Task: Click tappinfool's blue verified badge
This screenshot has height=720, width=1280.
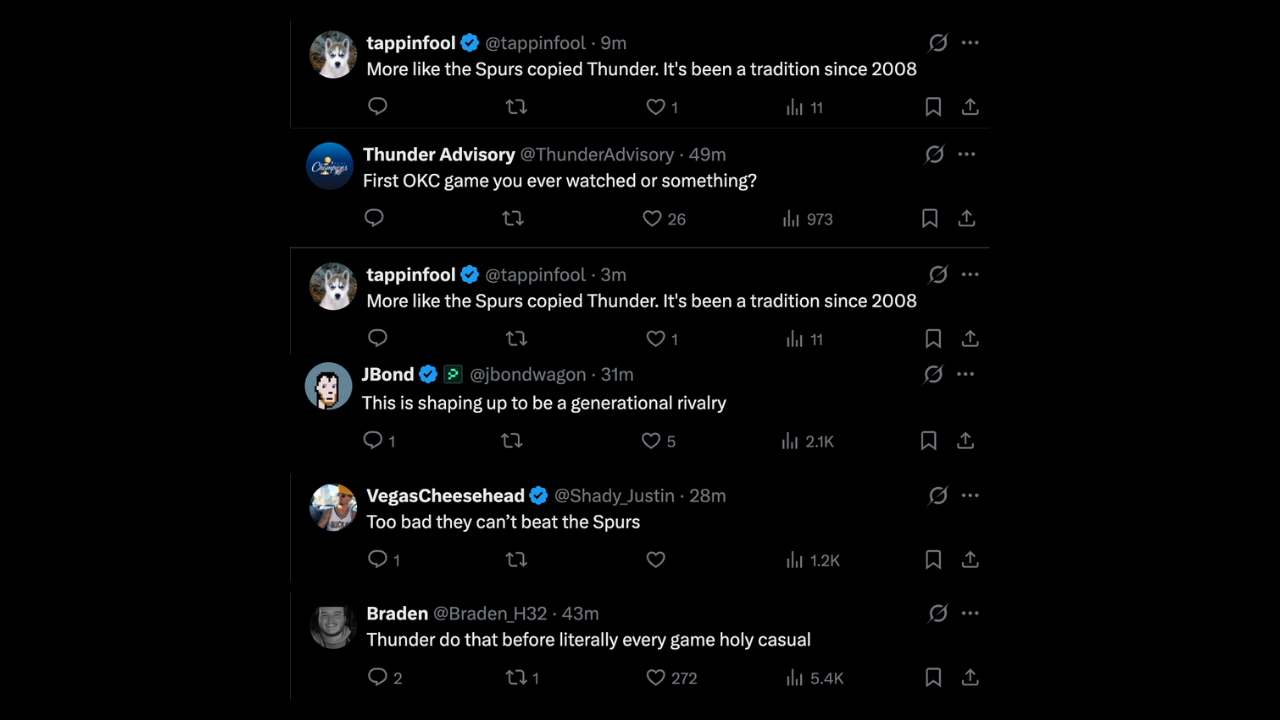Action: (x=469, y=42)
